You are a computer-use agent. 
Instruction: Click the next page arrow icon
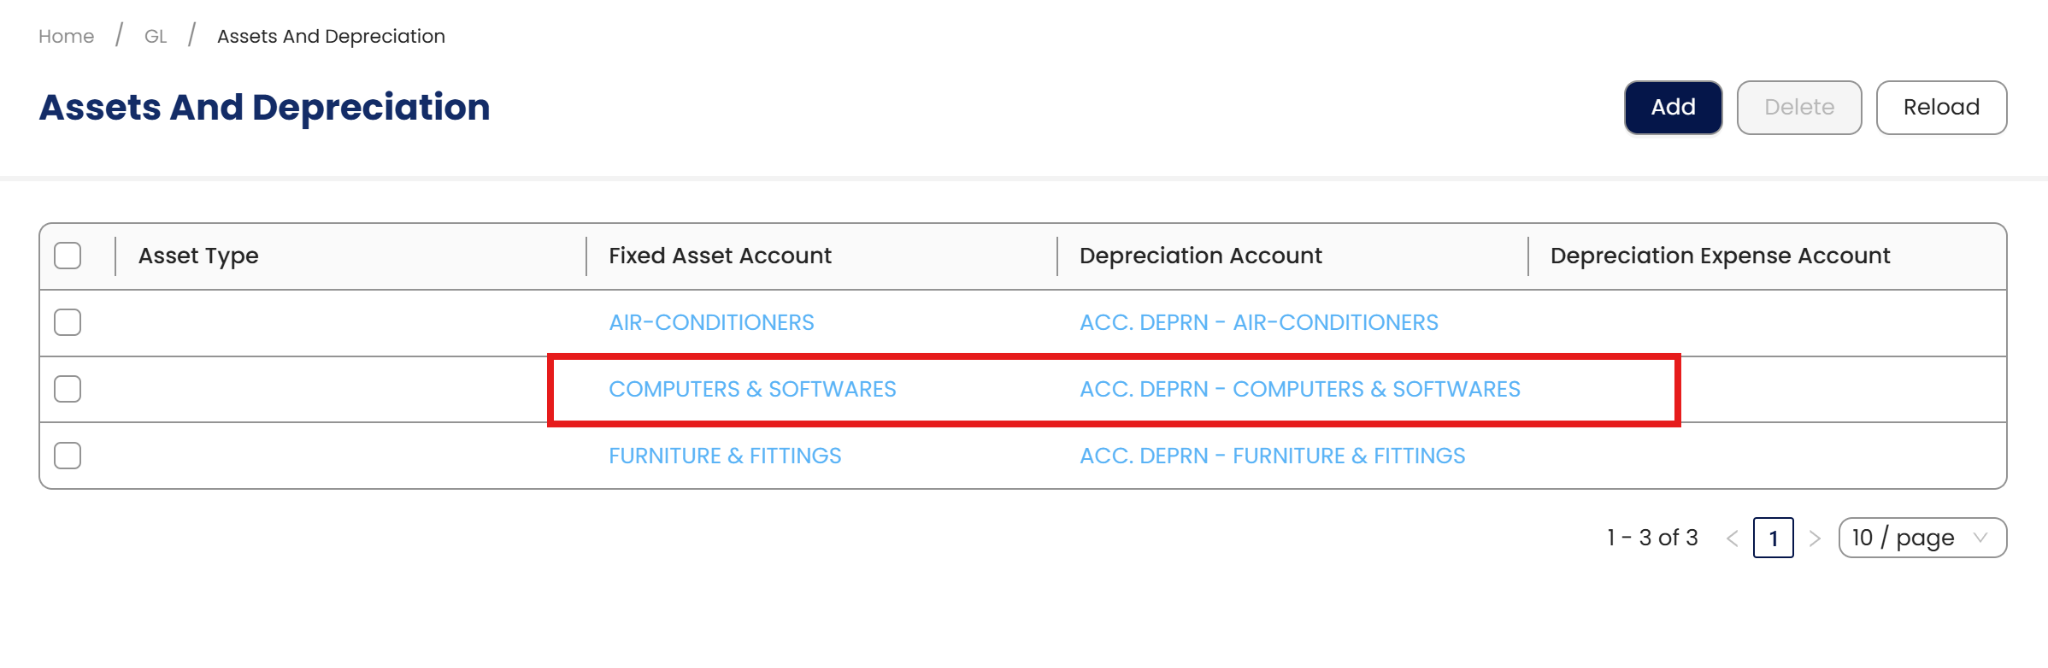click(1815, 538)
